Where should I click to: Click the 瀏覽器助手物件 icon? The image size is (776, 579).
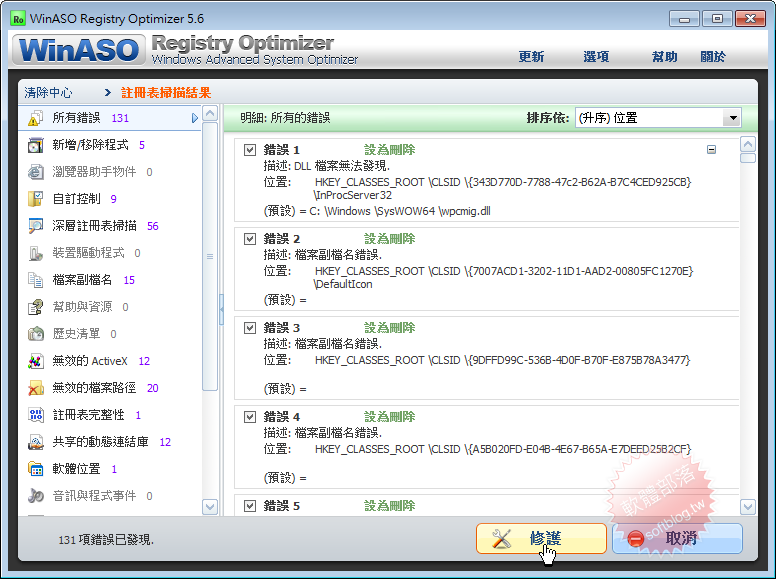36,172
